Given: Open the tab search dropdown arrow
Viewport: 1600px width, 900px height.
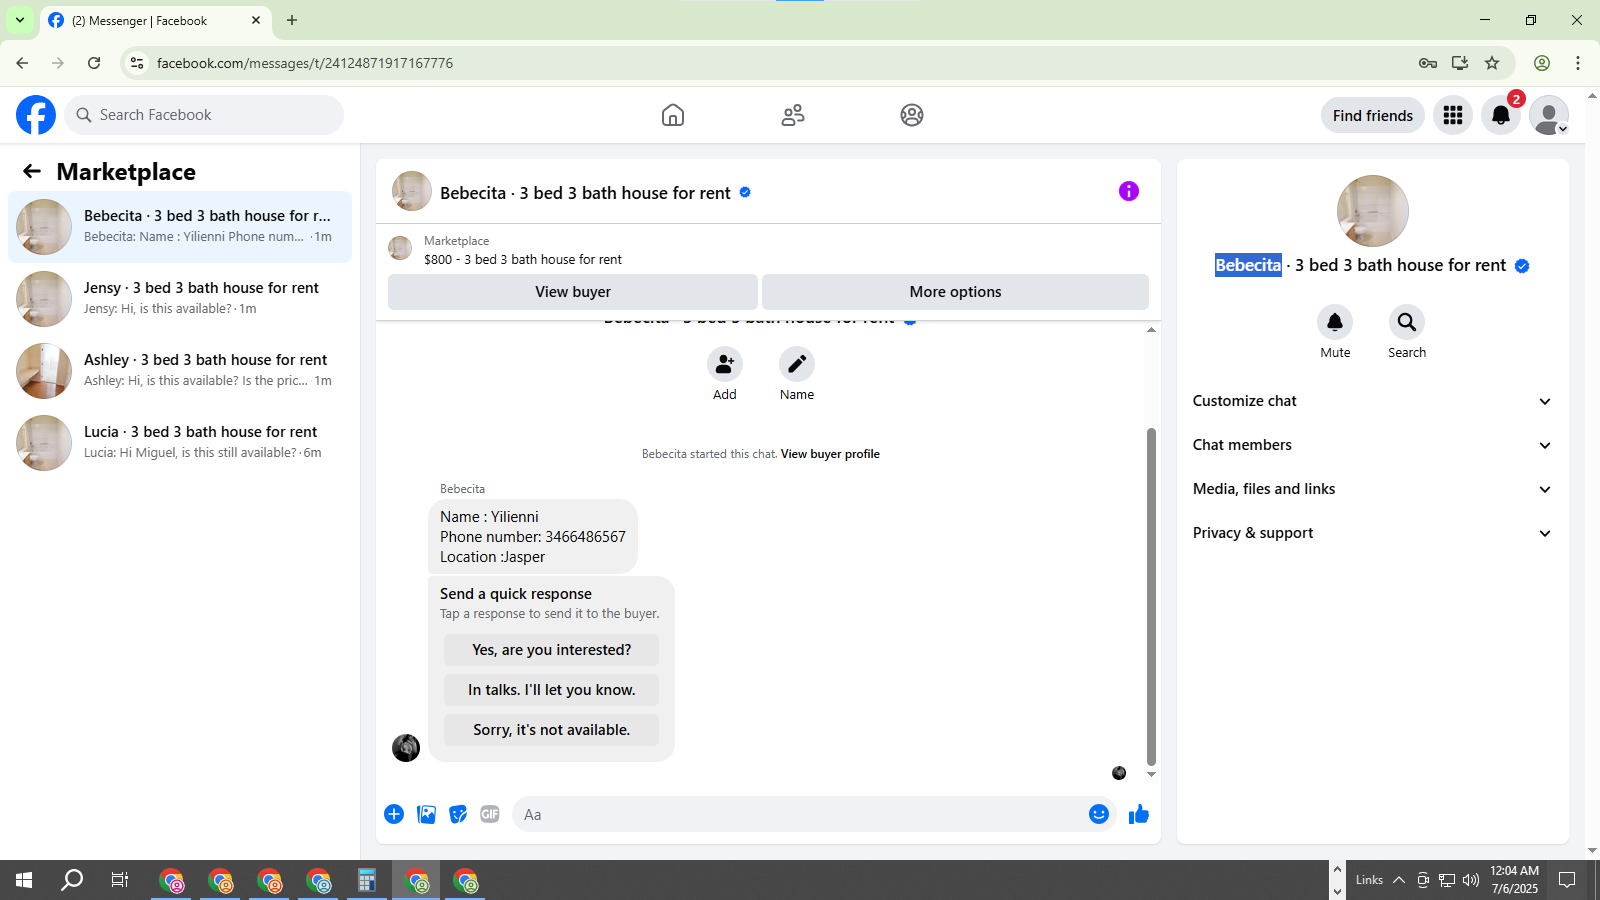Looking at the screenshot, I should point(19,20).
